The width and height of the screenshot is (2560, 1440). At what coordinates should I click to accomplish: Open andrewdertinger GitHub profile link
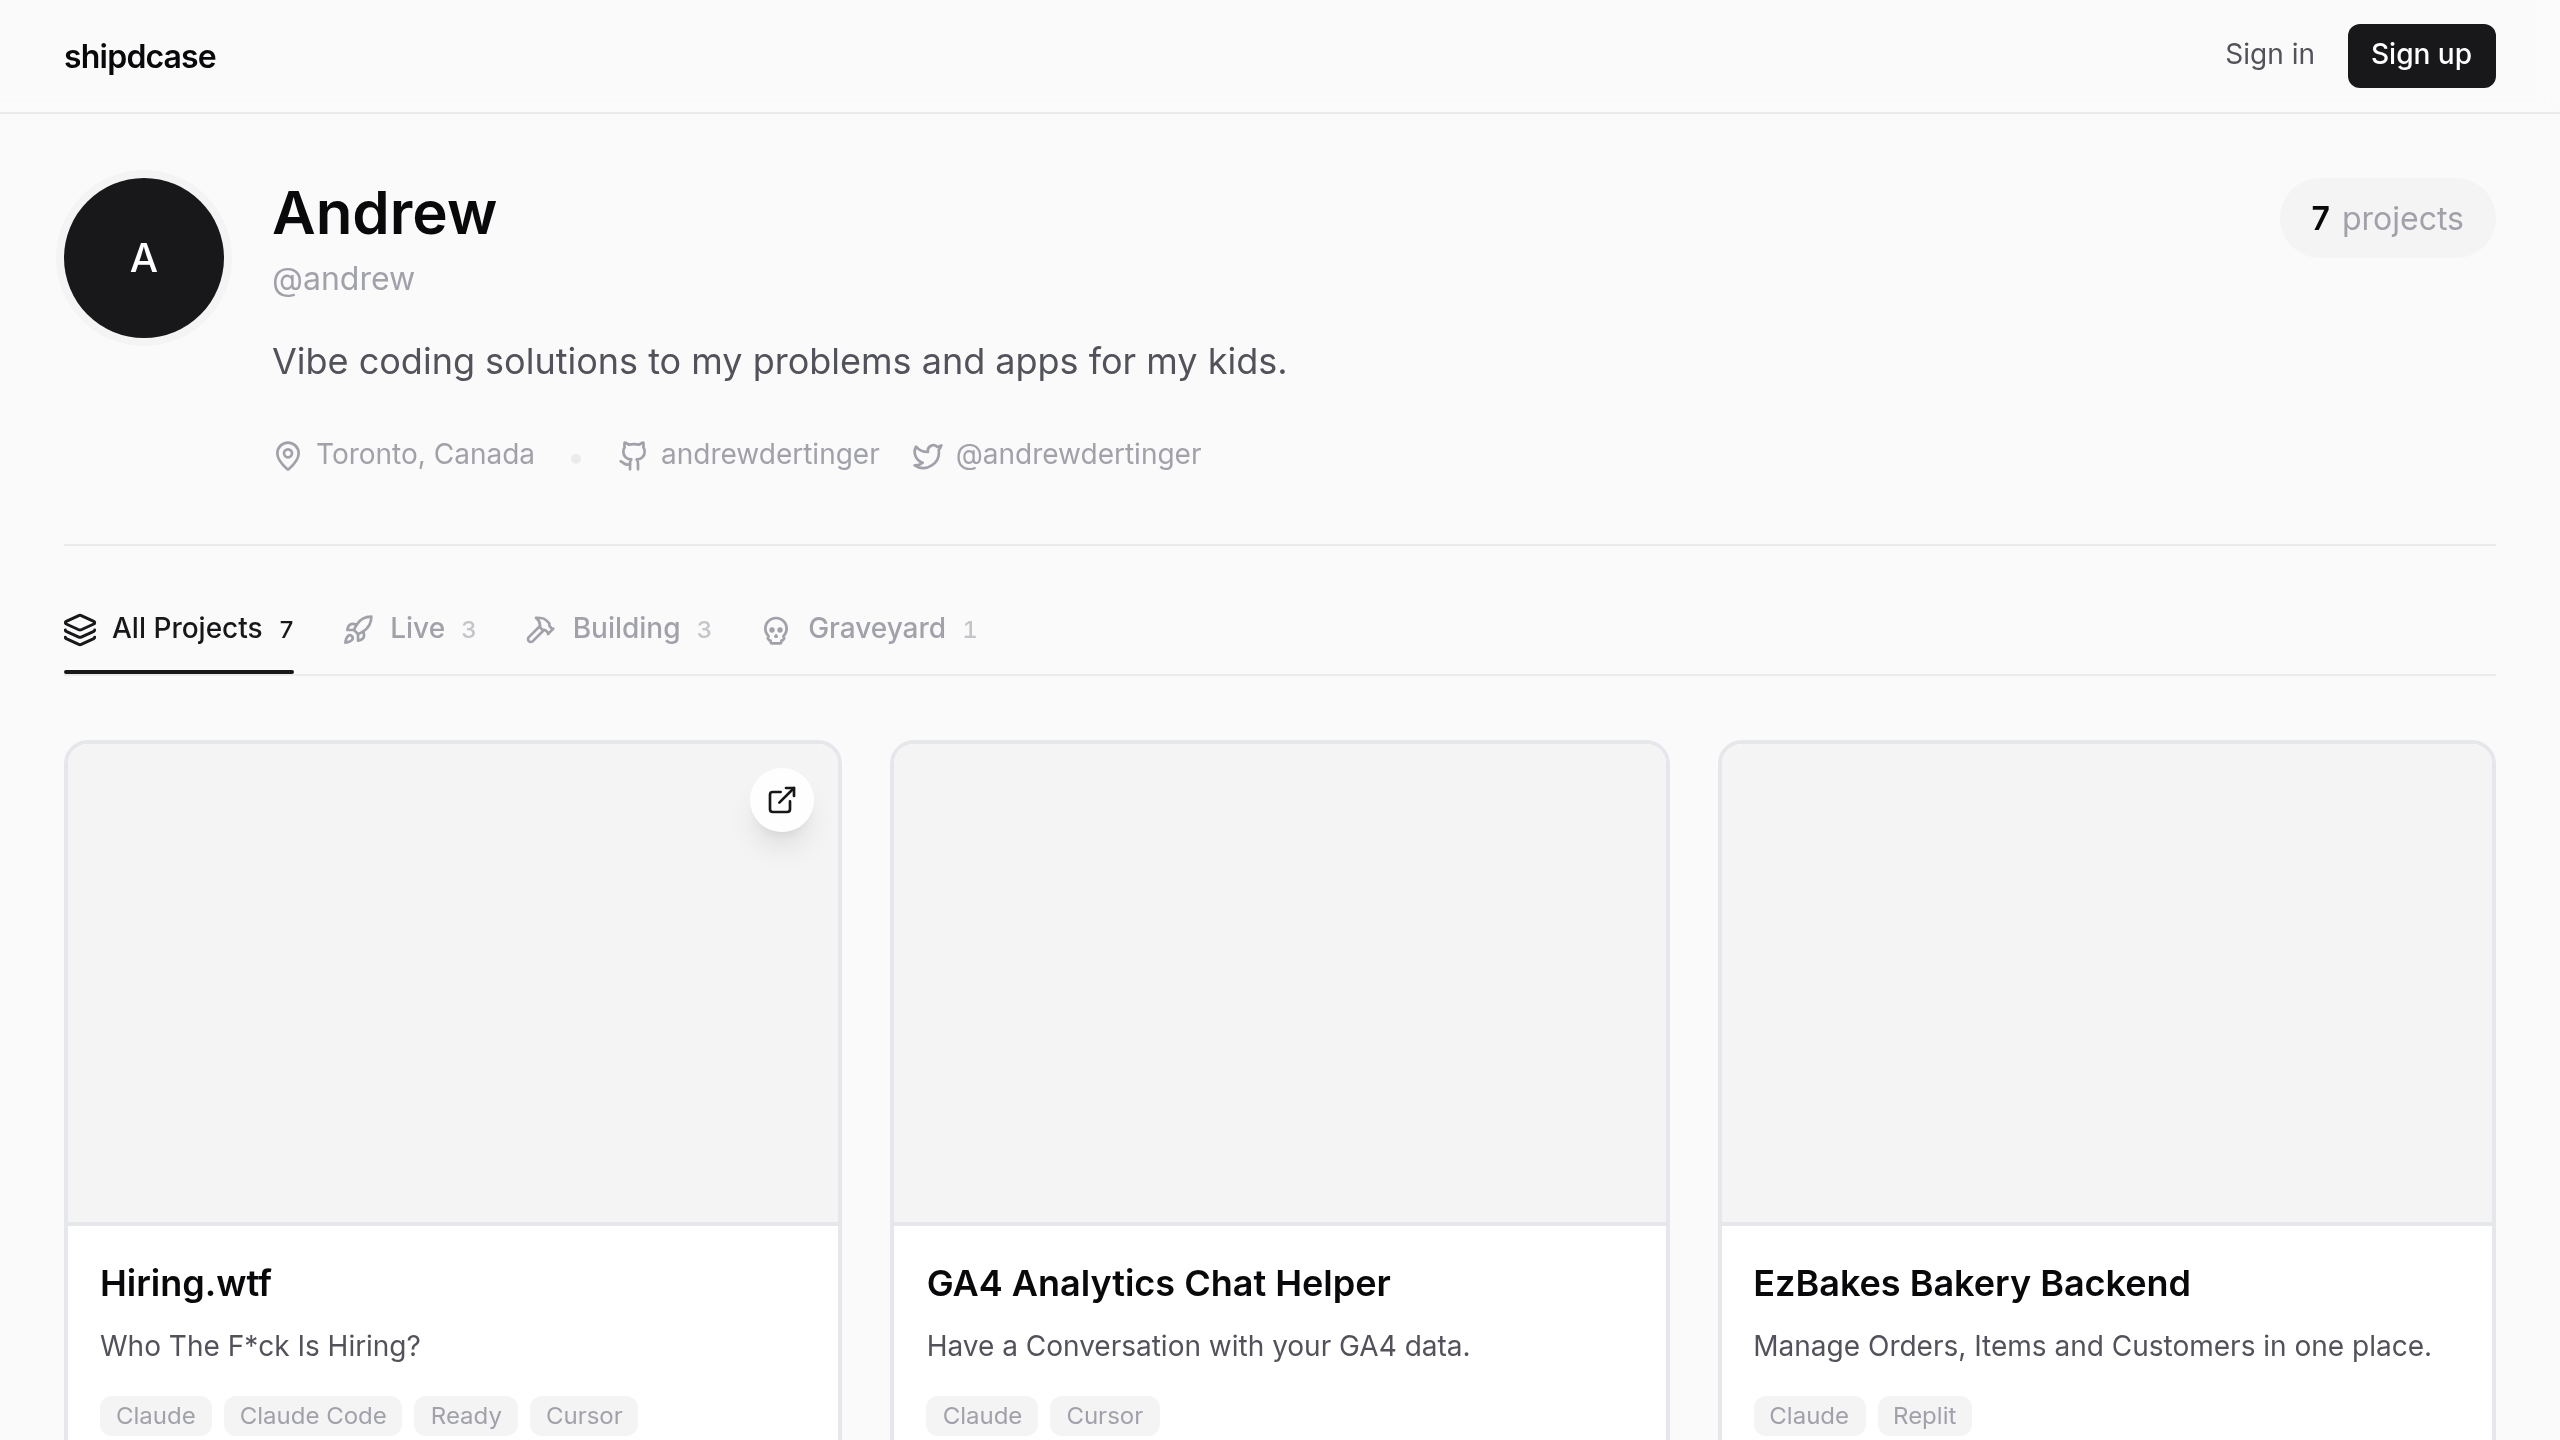[x=769, y=455]
